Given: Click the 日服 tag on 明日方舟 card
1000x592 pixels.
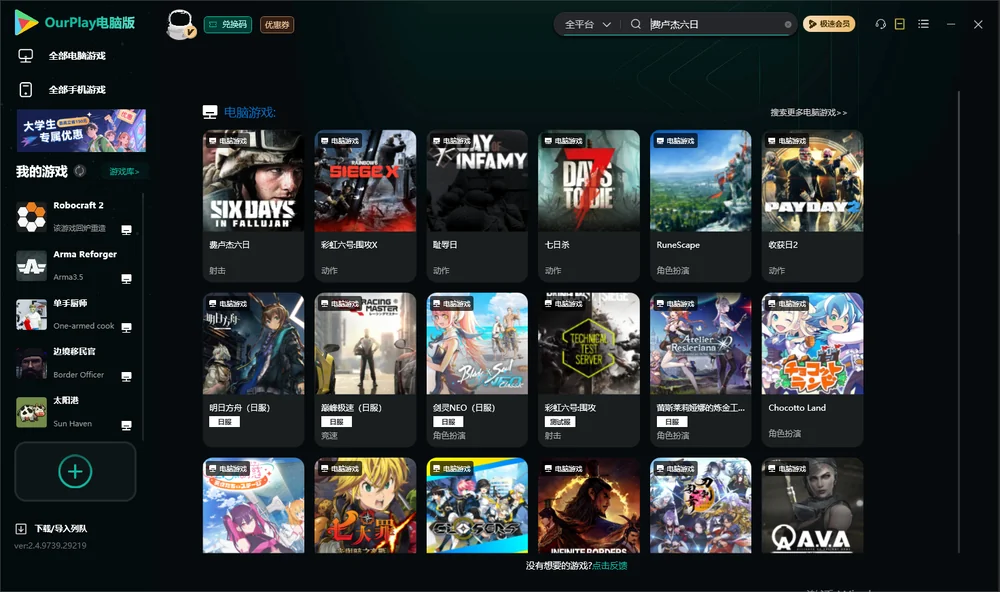Looking at the screenshot, I should (x=224, y=422).
